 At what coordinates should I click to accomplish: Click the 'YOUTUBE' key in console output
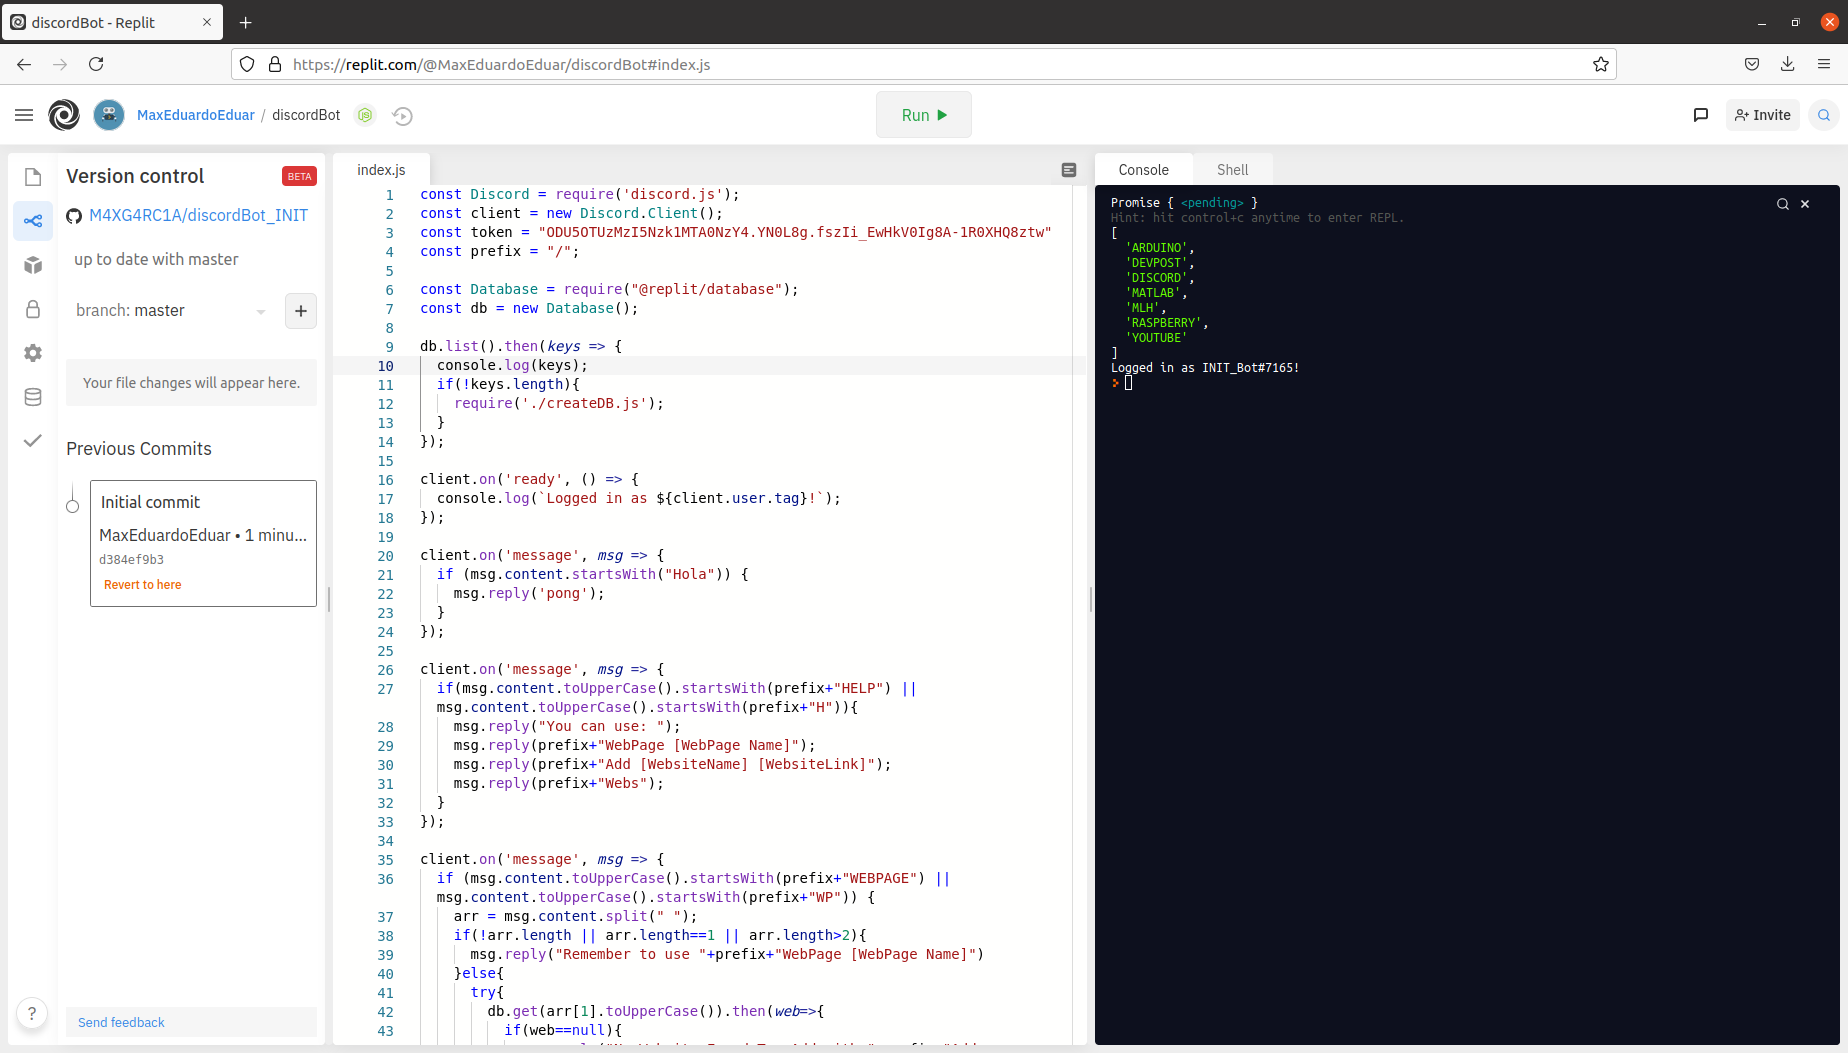tap(1157, 338)
